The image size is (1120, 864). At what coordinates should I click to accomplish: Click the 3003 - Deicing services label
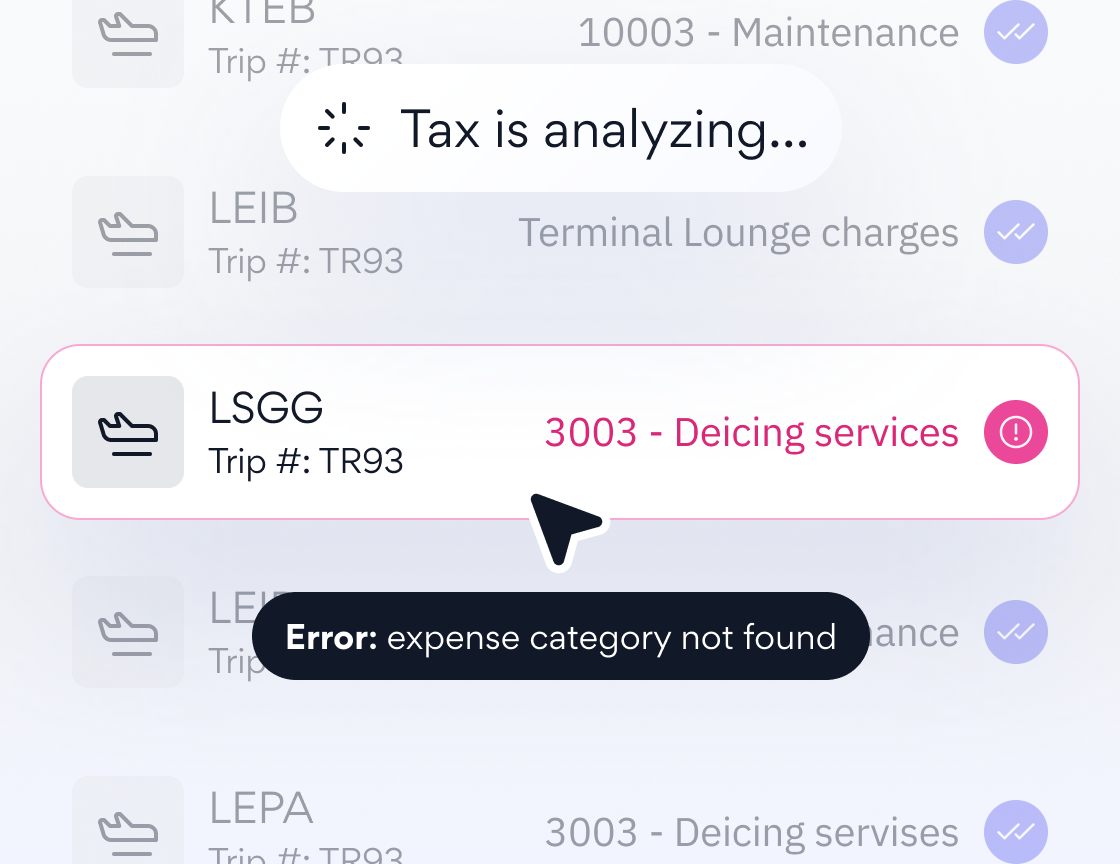[752, 432]
